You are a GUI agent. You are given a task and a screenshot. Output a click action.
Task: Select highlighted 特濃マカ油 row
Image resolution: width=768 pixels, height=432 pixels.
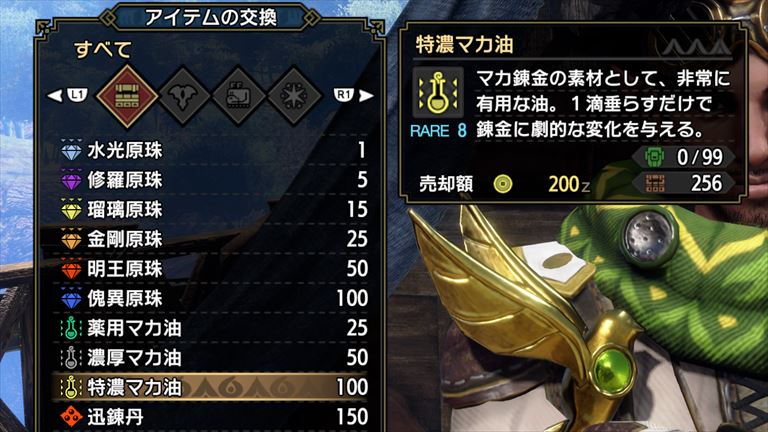(214, 387)
